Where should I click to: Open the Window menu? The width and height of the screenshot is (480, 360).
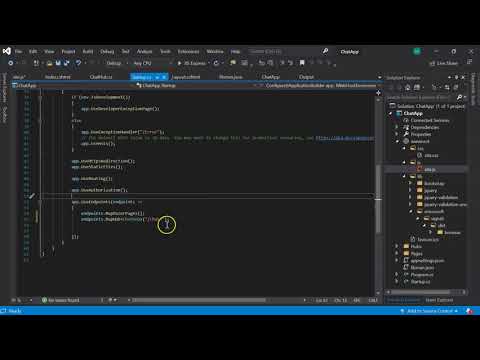pos(215,51)
